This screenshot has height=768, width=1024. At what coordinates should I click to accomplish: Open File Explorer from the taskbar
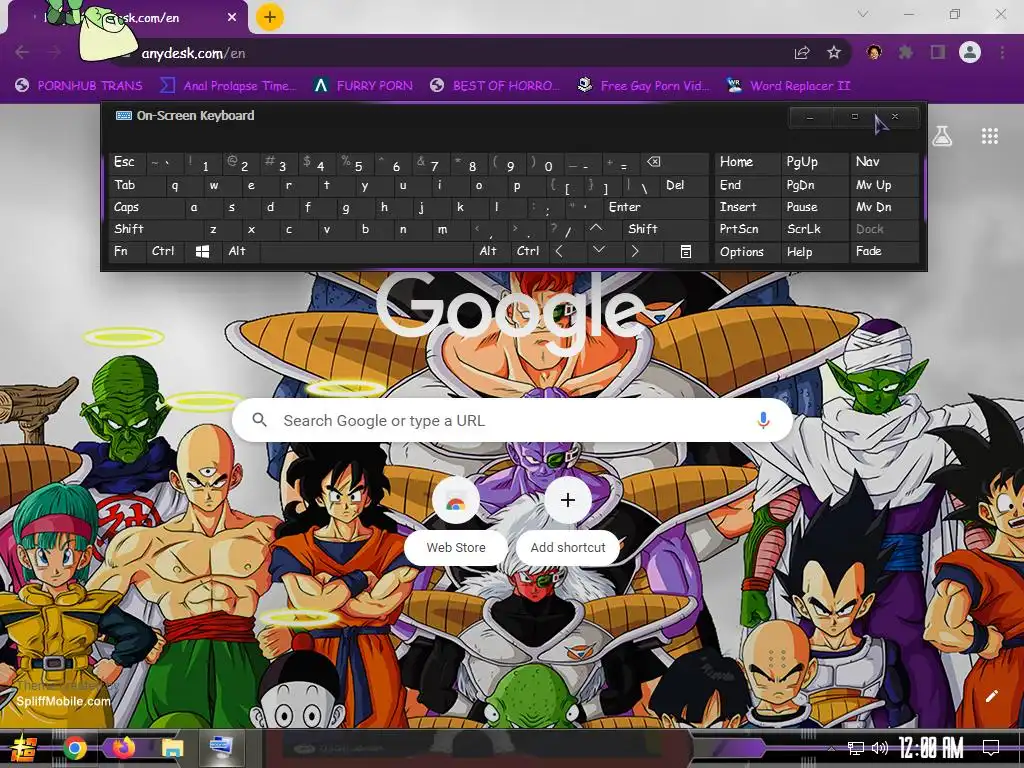pos(173,748)
